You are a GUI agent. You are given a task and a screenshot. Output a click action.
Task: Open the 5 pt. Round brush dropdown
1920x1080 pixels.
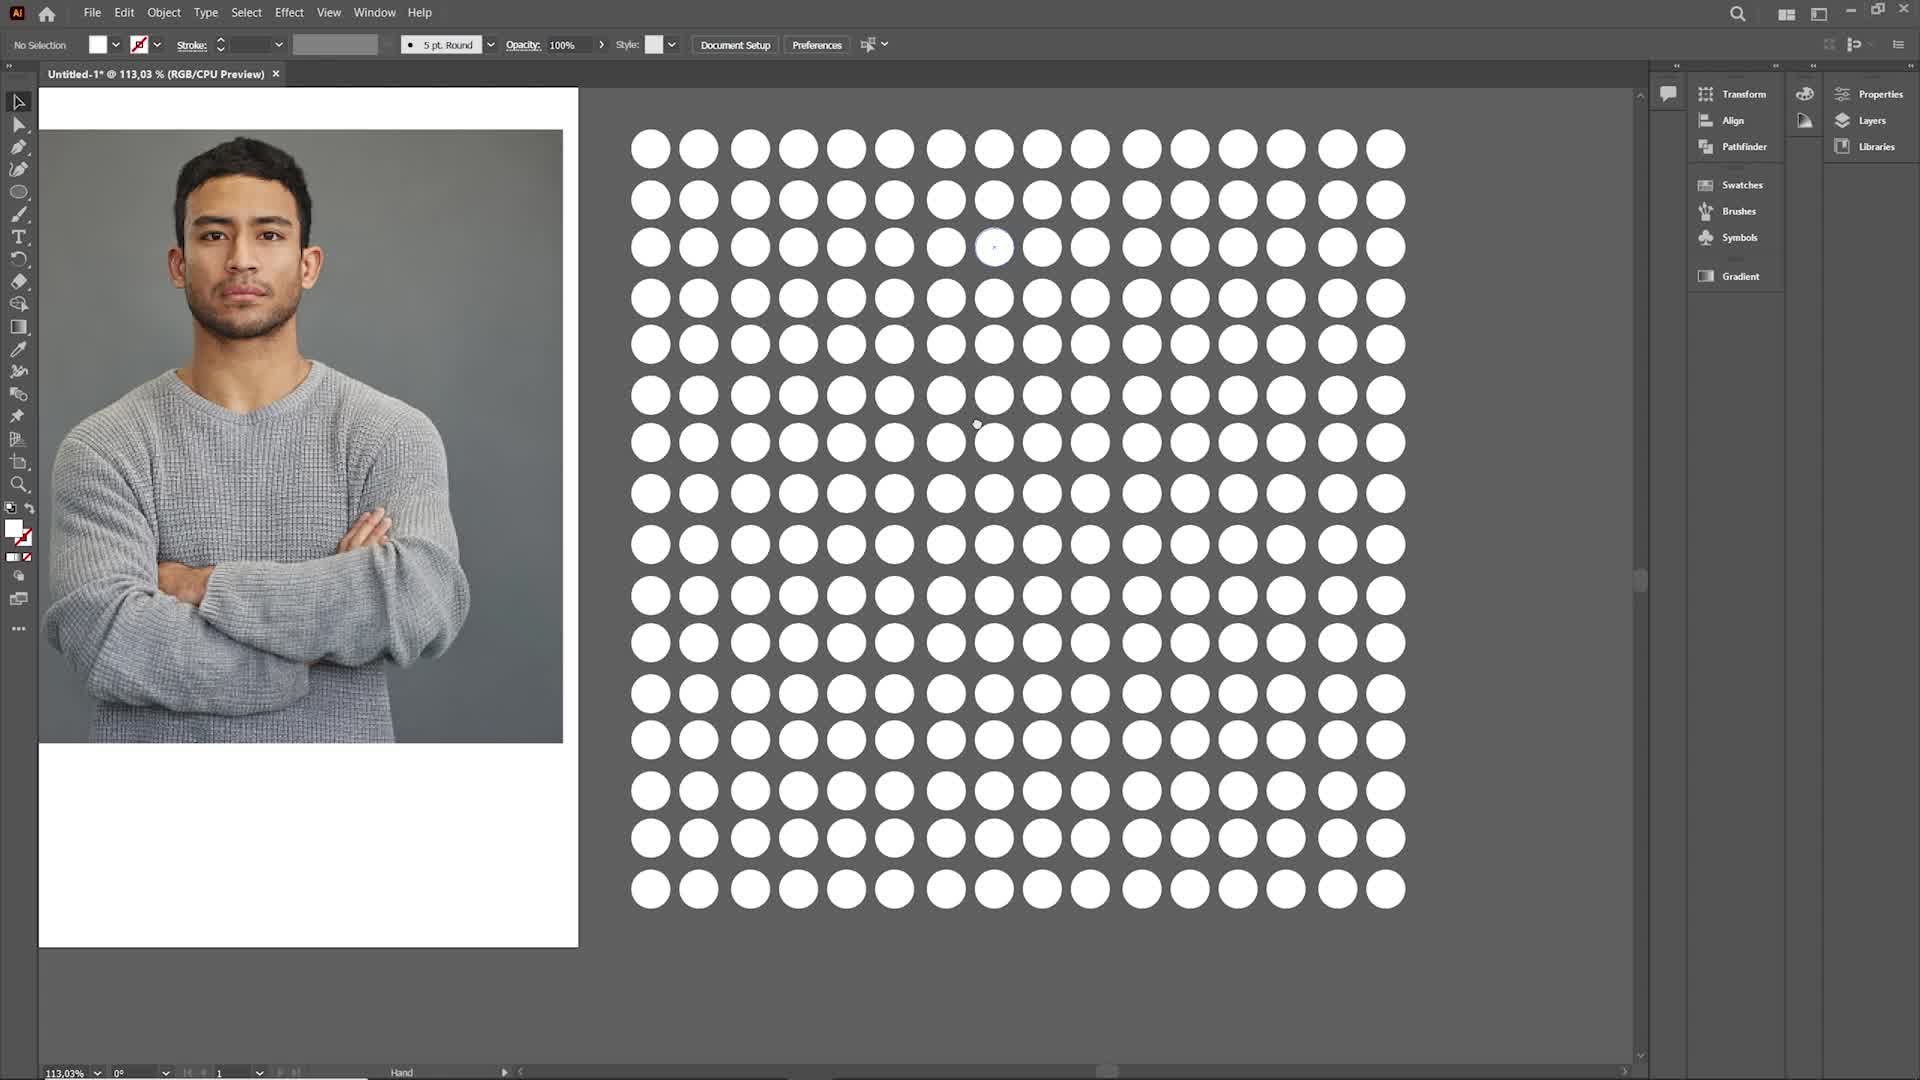click(x=490, y=45)
